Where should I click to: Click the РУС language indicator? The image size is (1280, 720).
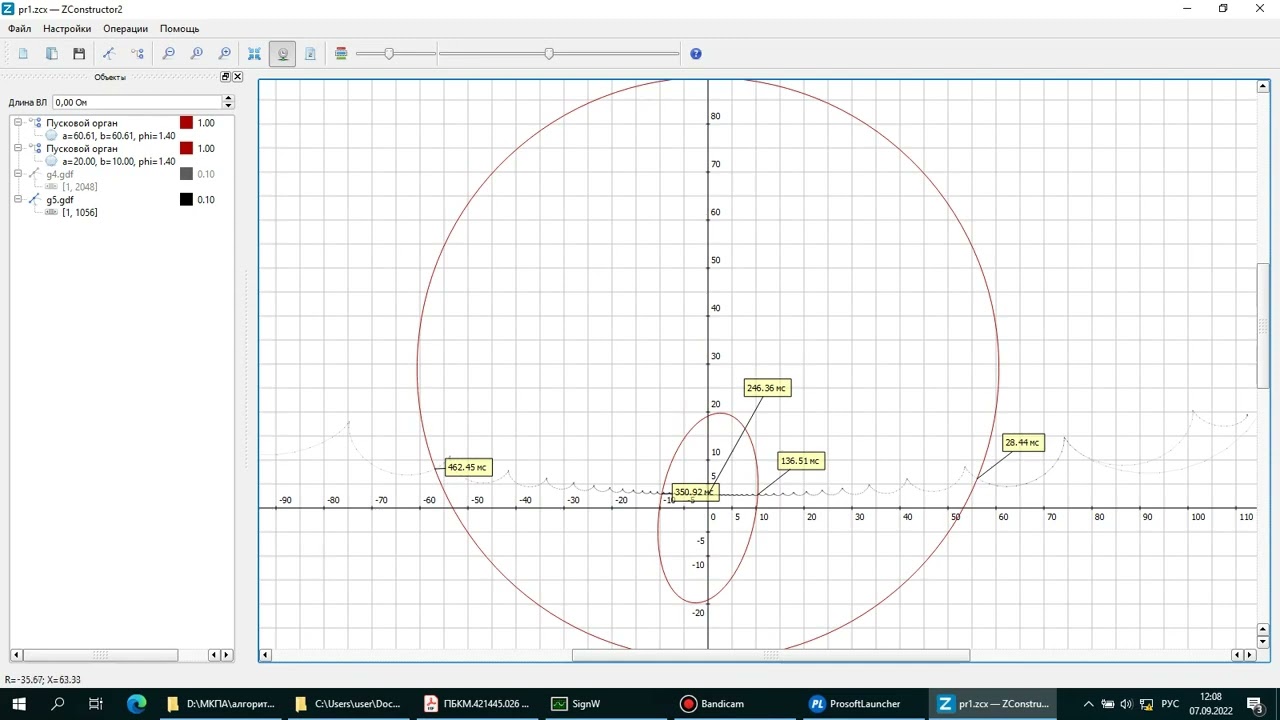pos(1170,704)
